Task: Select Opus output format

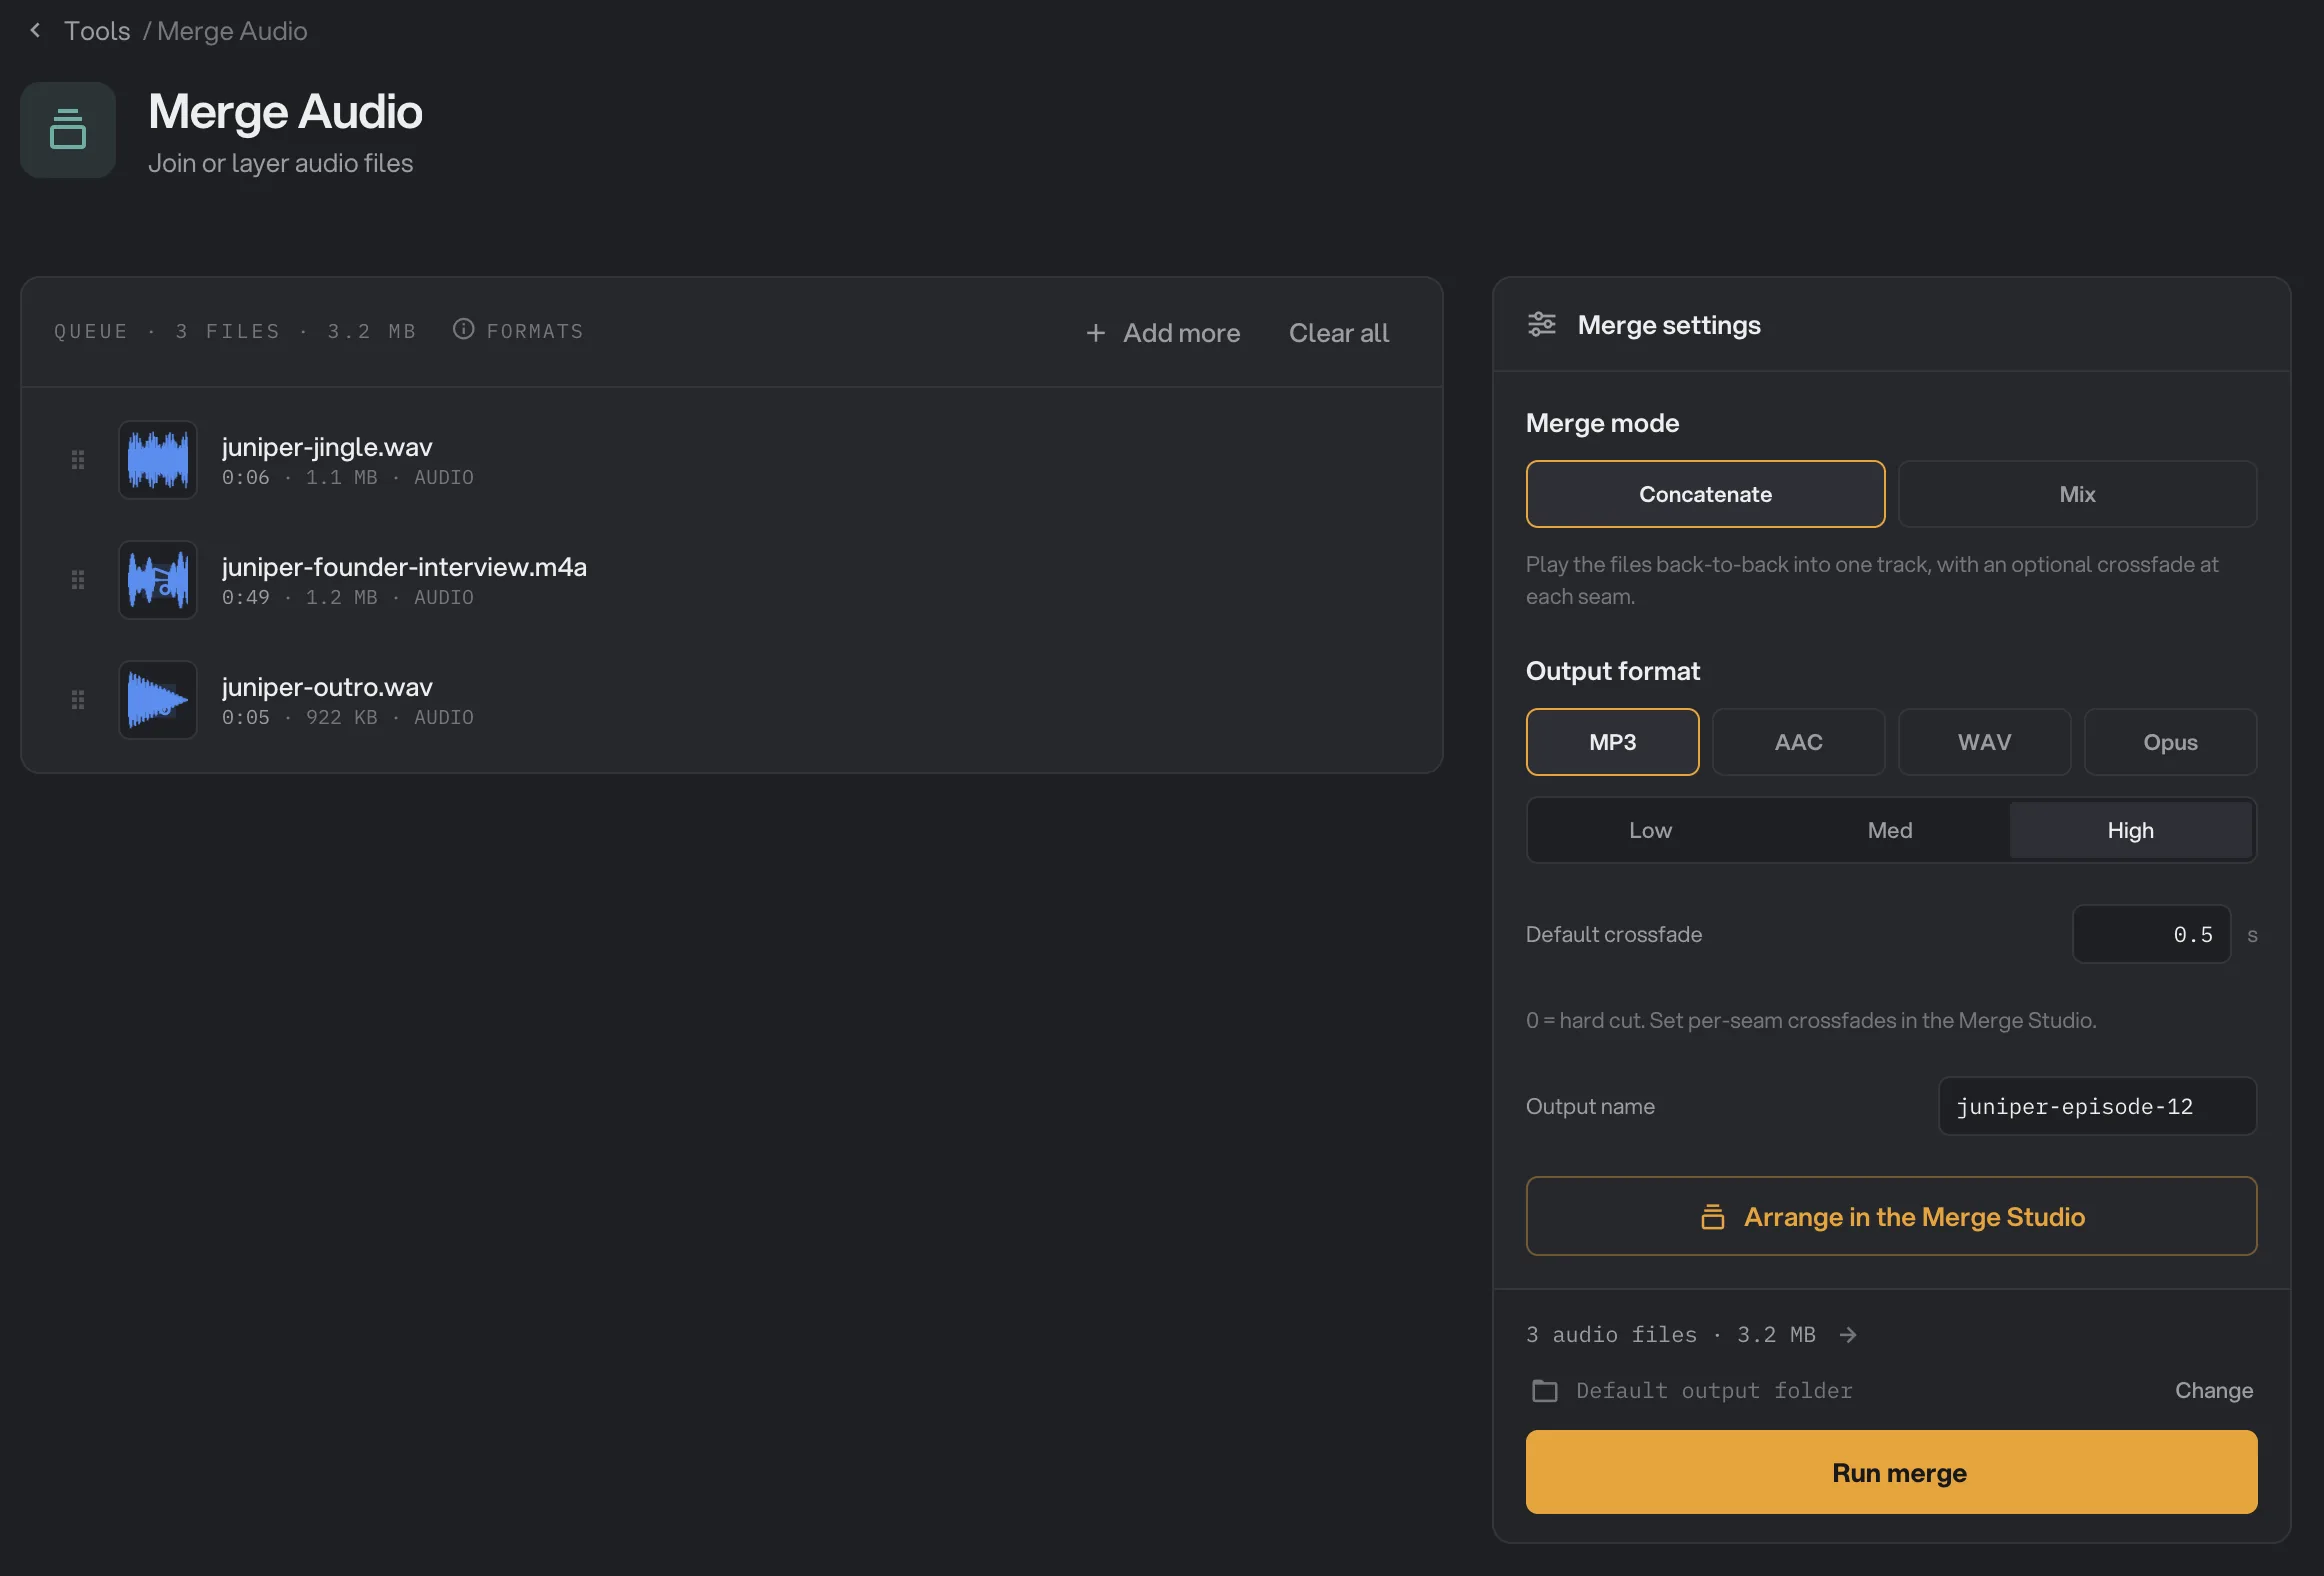Action: point(2170,742)
